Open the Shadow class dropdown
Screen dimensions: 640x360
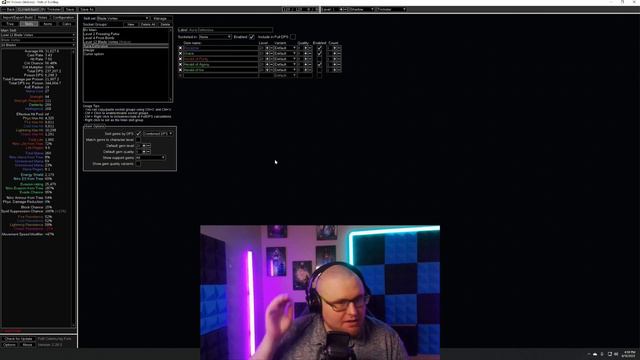(x=361, y=9)
